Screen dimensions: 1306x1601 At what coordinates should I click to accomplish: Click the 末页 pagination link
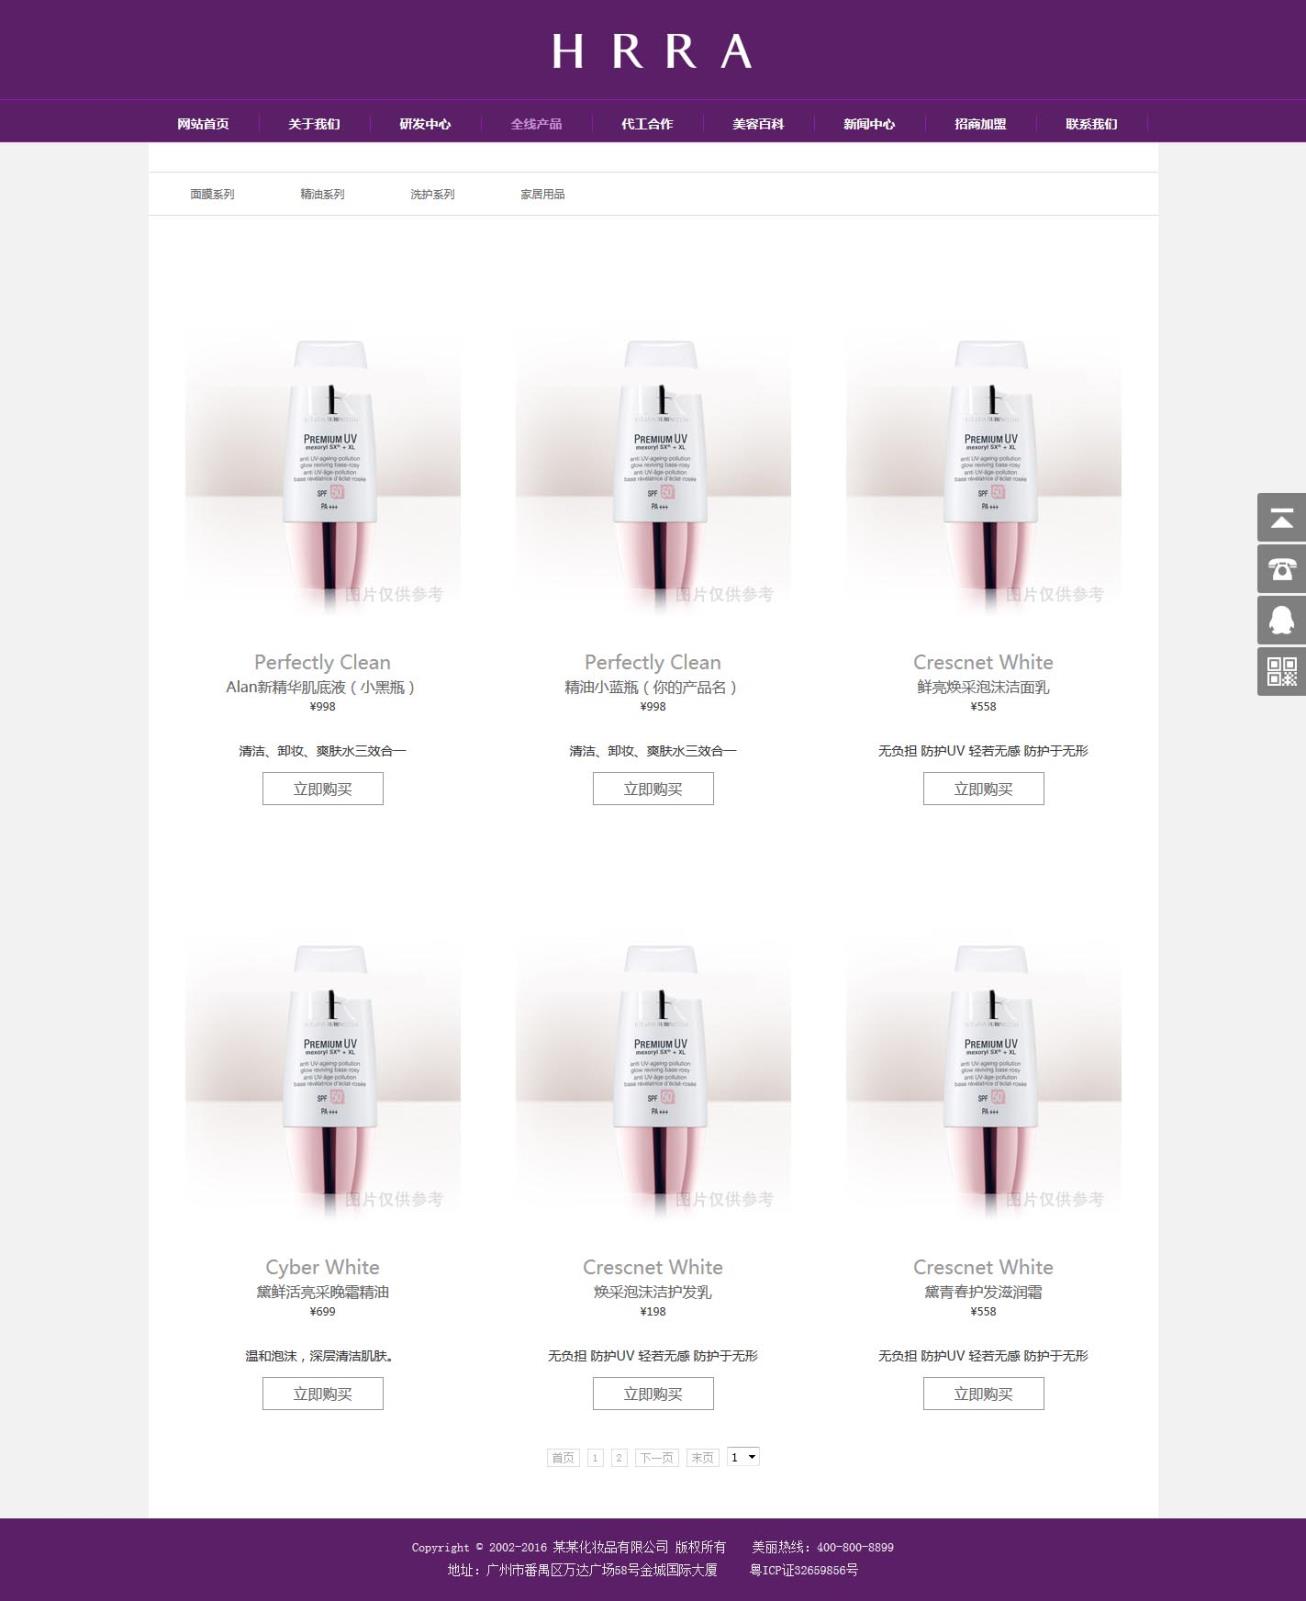pyautogui.click(x=703, y=1458)
